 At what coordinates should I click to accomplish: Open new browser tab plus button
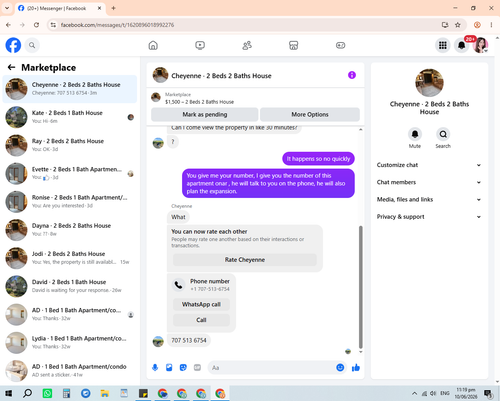coord(113,8)
